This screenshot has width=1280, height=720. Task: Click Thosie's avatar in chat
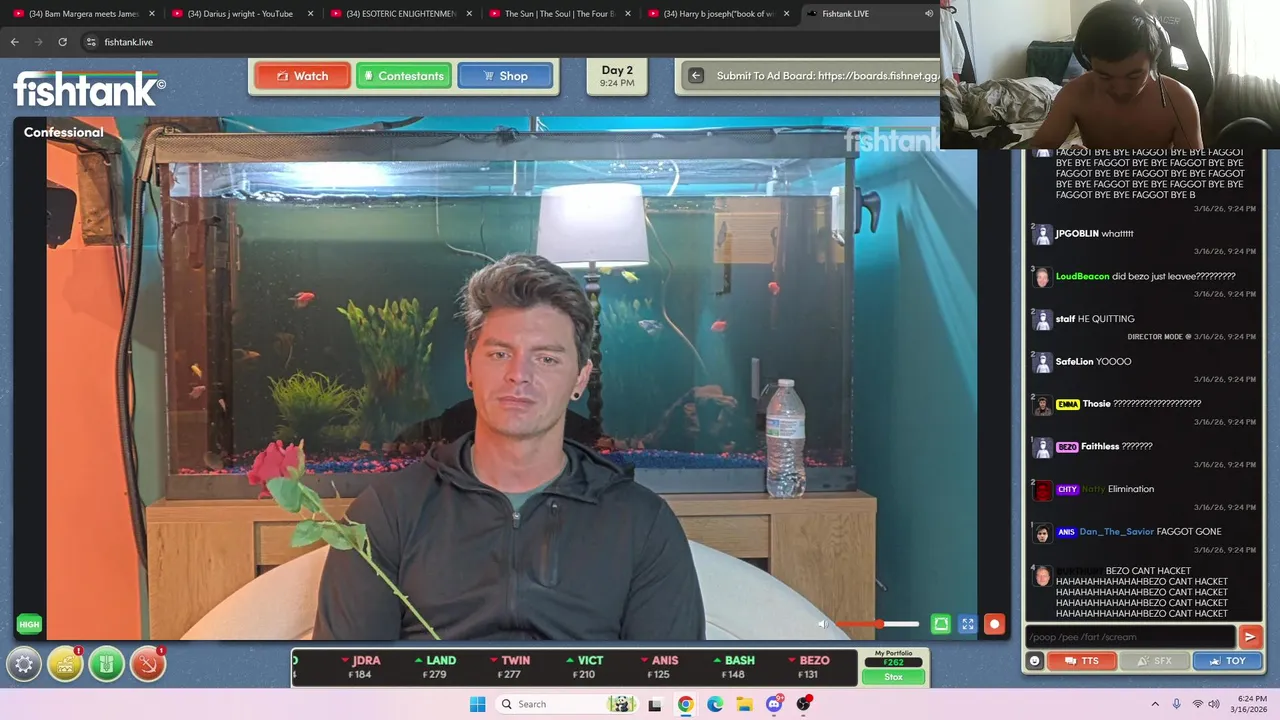[x=1043, y=406]
